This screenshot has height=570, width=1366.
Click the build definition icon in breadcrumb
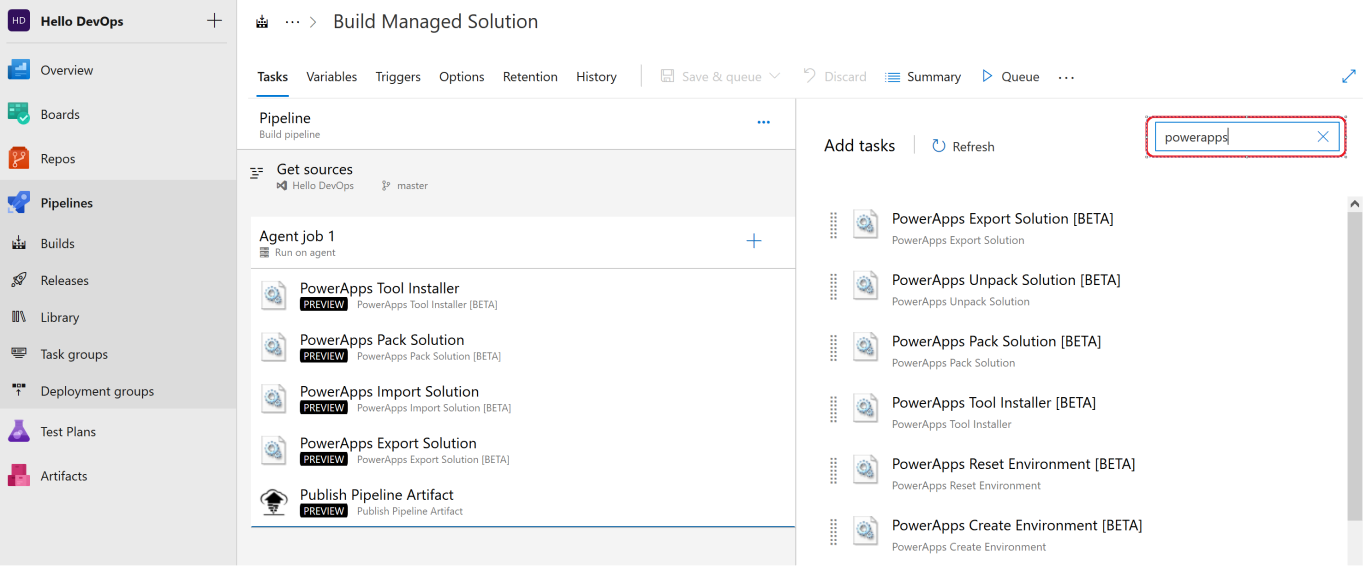263,22
